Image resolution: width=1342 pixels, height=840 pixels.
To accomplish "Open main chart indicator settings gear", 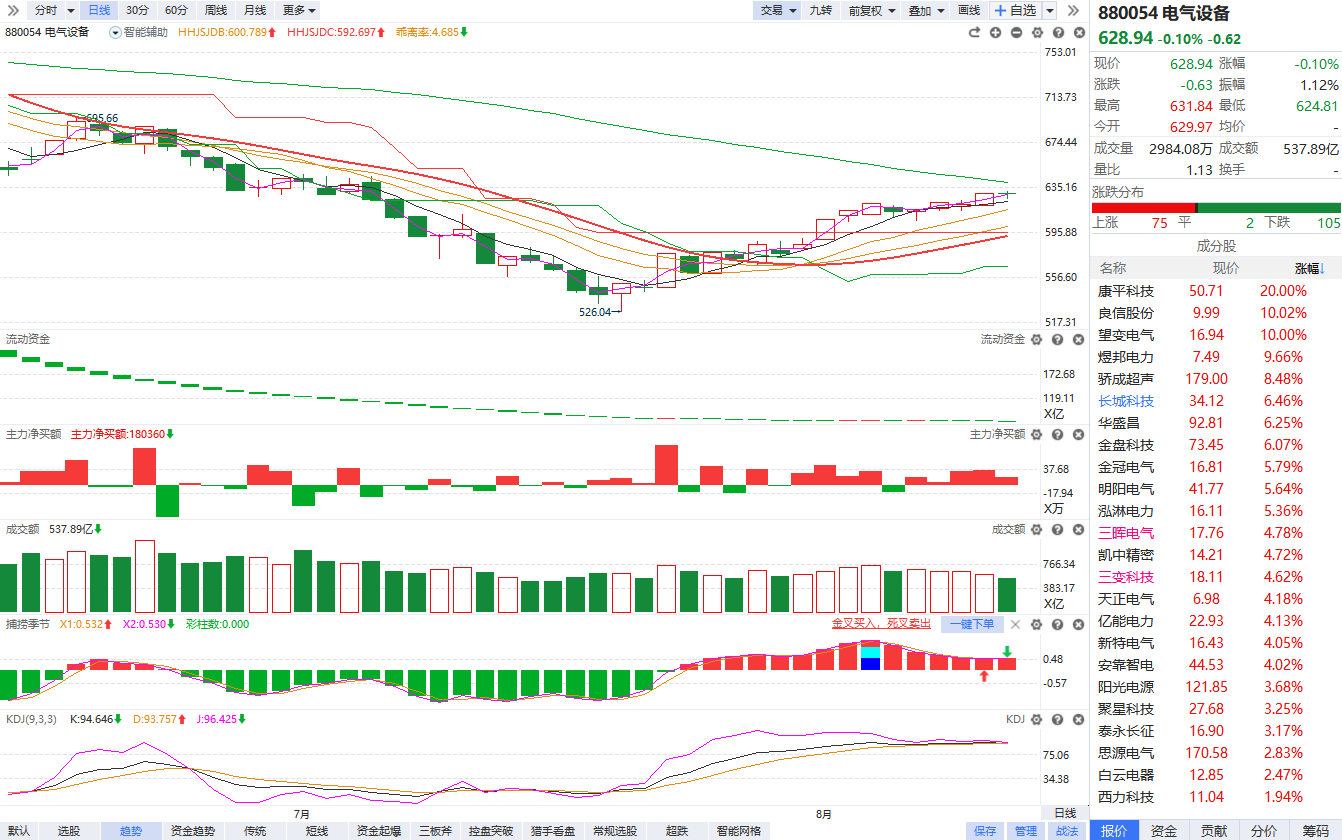I will pos(1037,33).
